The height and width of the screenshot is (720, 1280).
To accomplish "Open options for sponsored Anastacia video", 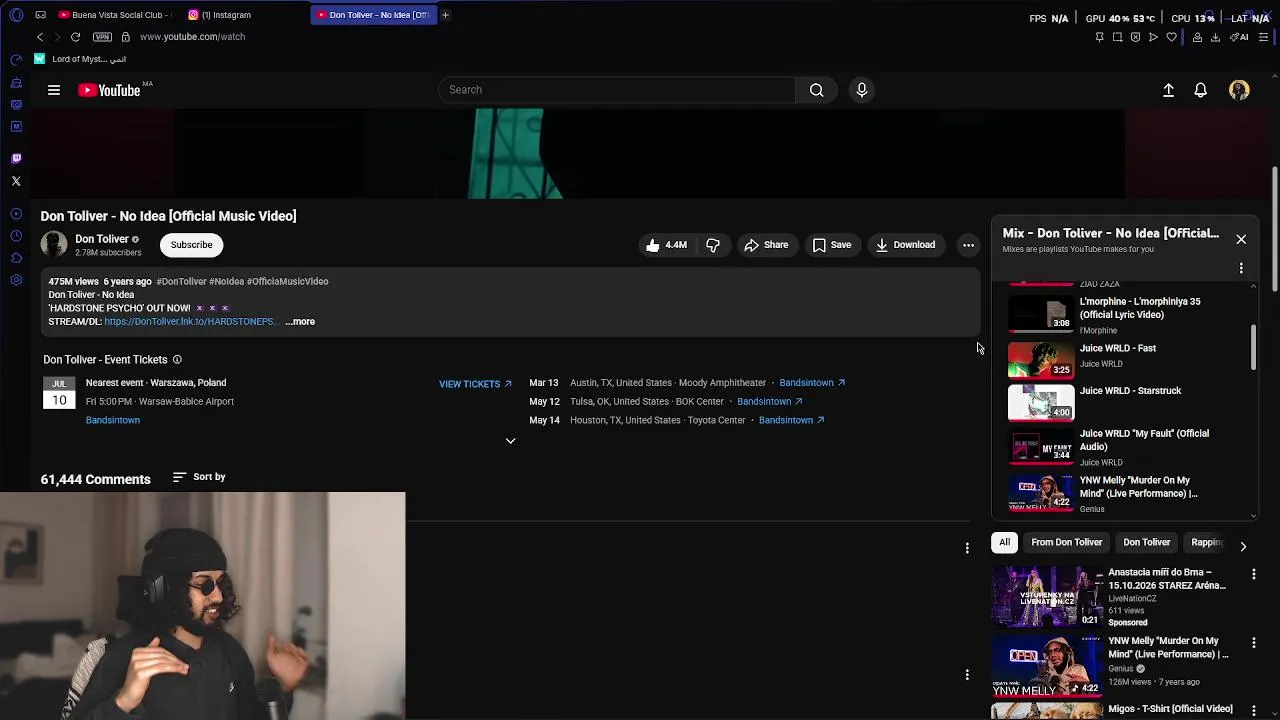I will [x=1254, y=574].
